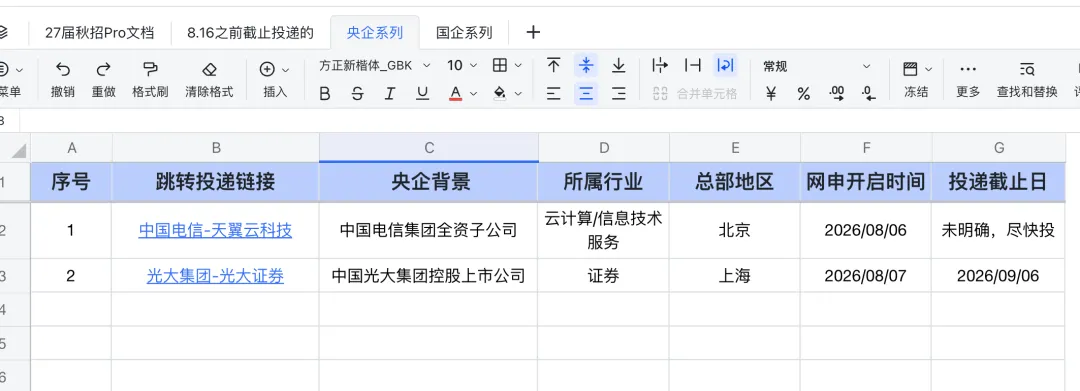Apply underline formatting

point(422,94)
